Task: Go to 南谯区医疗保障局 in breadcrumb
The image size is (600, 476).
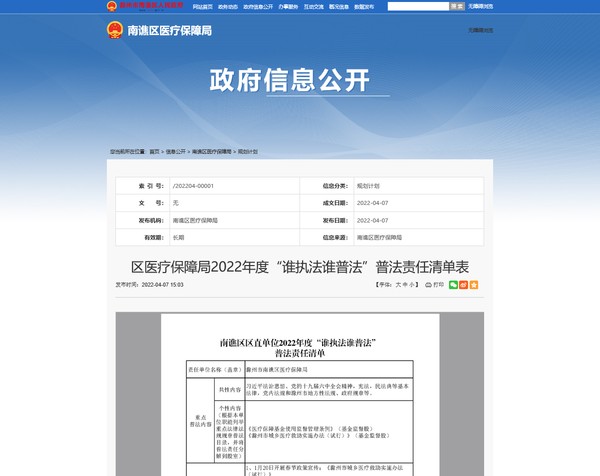Action: 212,152
